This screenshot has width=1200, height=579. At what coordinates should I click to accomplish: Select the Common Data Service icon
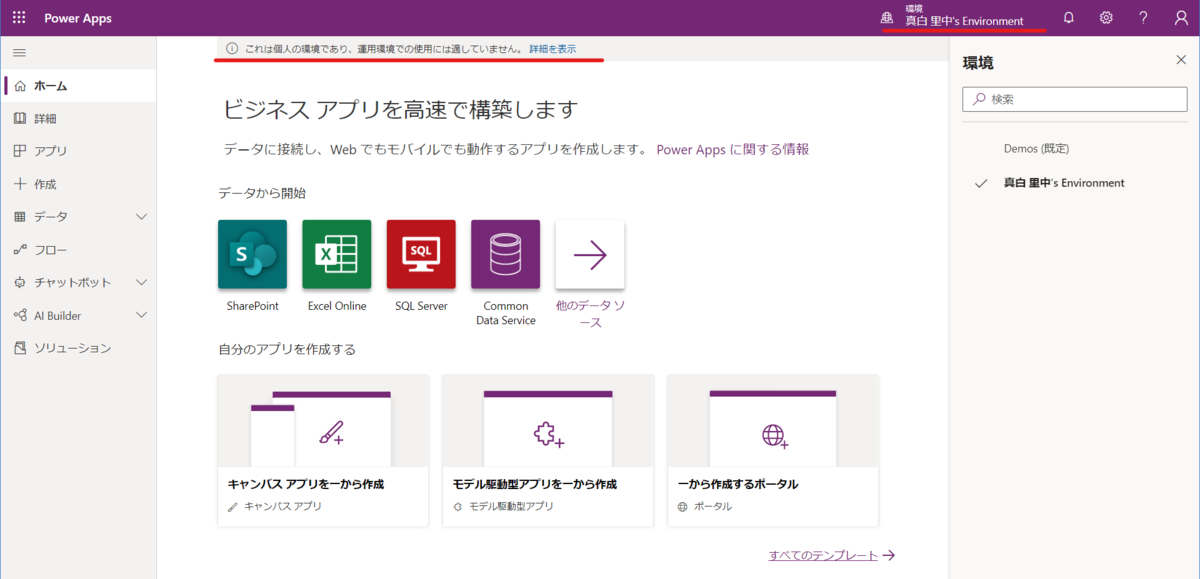(x=505, y=254)
